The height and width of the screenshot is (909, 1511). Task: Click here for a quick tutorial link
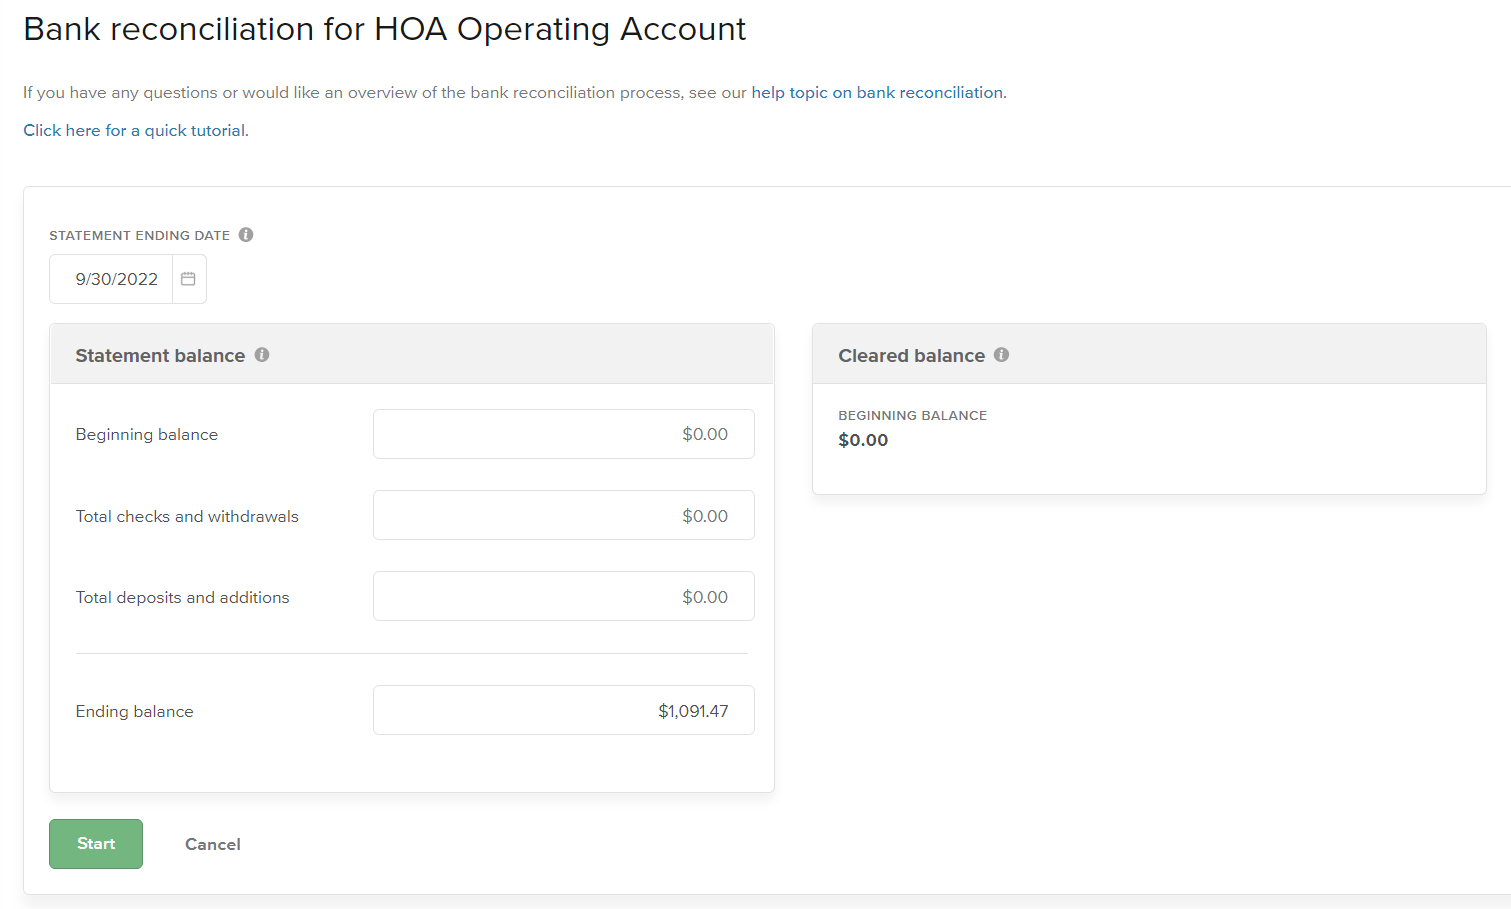coord(134,130)
